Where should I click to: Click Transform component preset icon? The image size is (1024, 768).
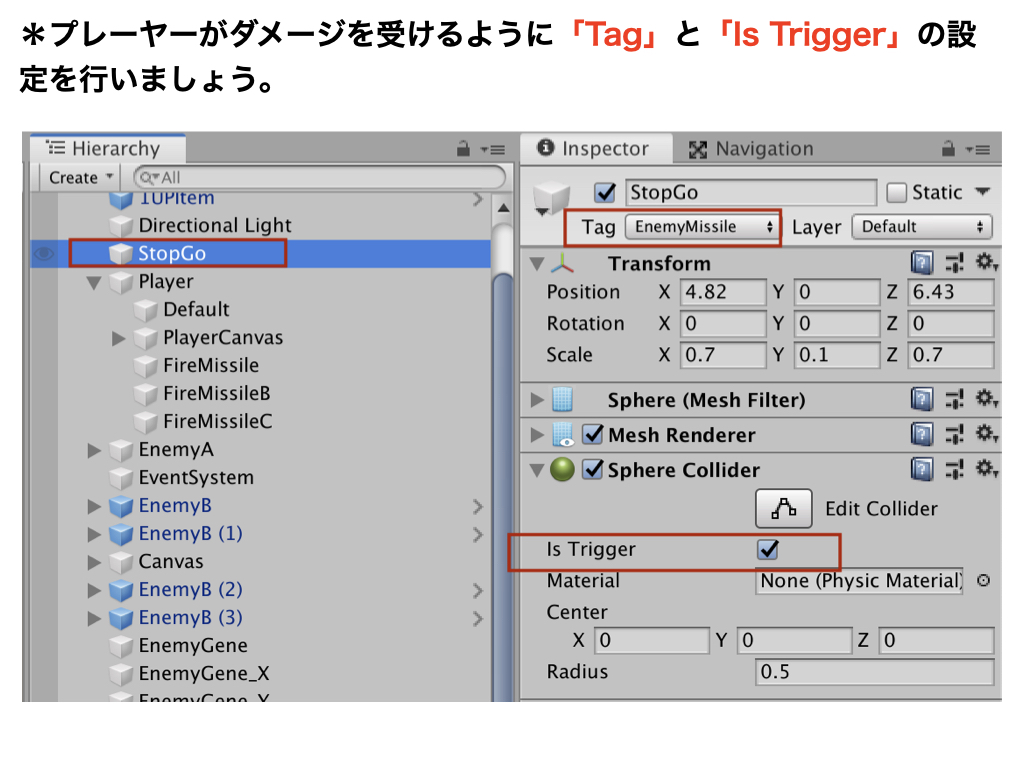point(955,263)
